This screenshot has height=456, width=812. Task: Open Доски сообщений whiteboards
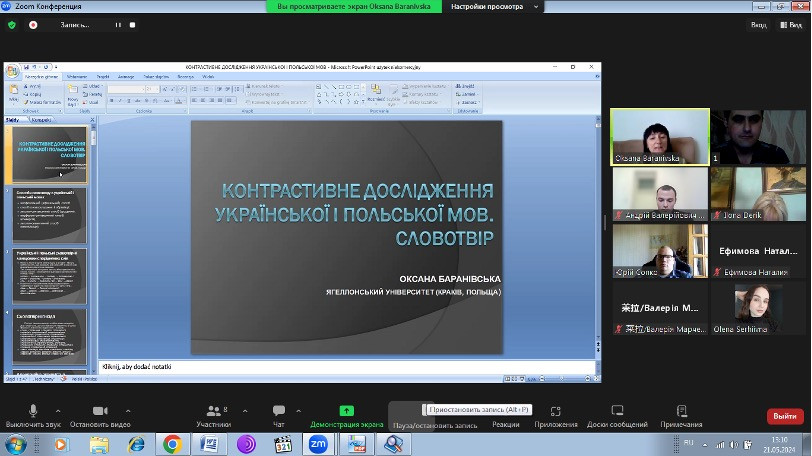click(x=617, y=412)
